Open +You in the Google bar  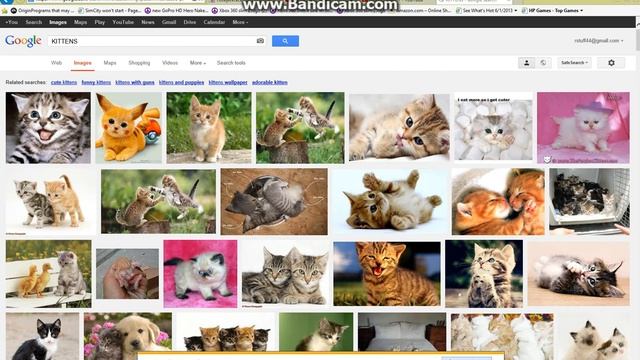click(x=11, y=22)
